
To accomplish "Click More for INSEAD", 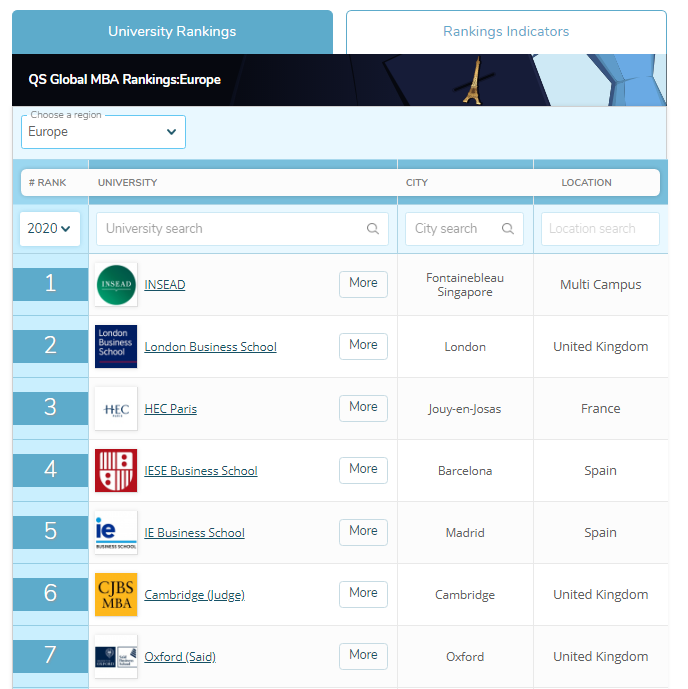I will 363,284.
